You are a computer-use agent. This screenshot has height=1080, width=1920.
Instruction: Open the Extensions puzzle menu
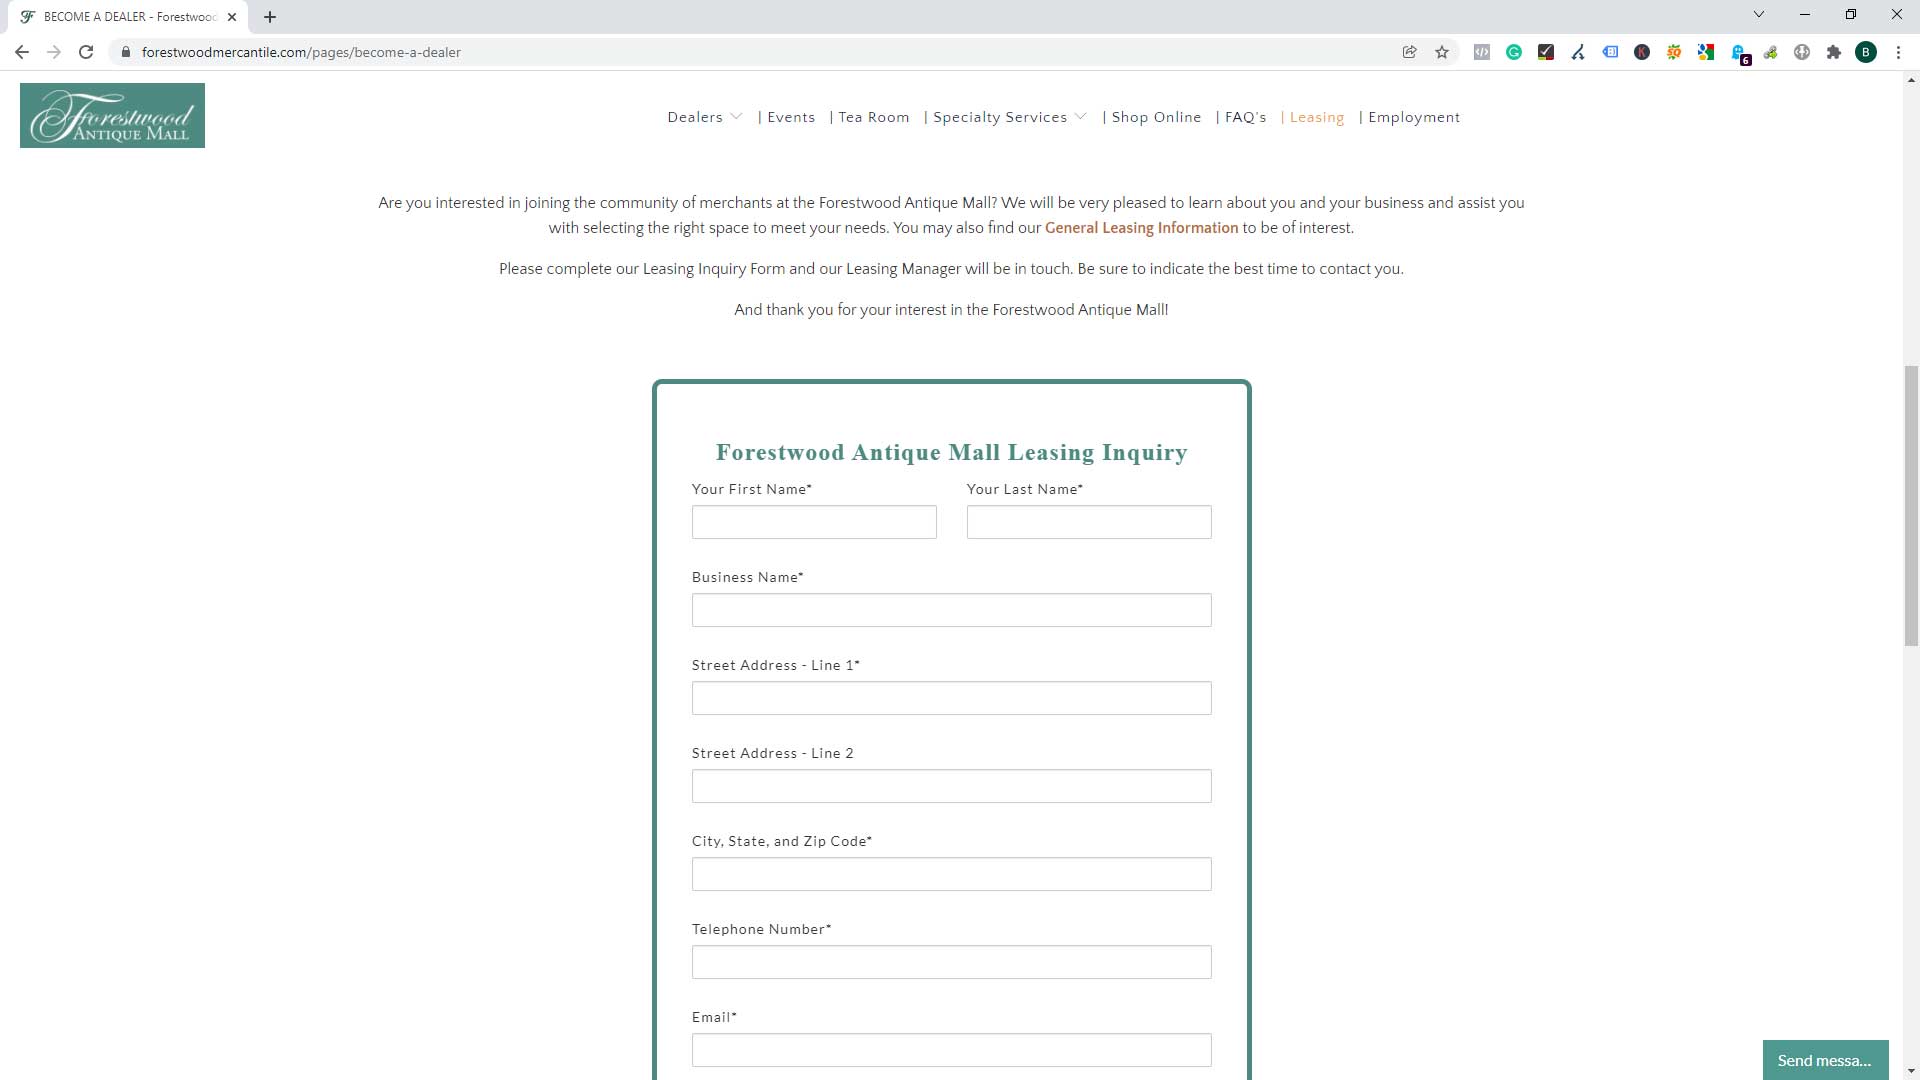(x=1834, y=52)
